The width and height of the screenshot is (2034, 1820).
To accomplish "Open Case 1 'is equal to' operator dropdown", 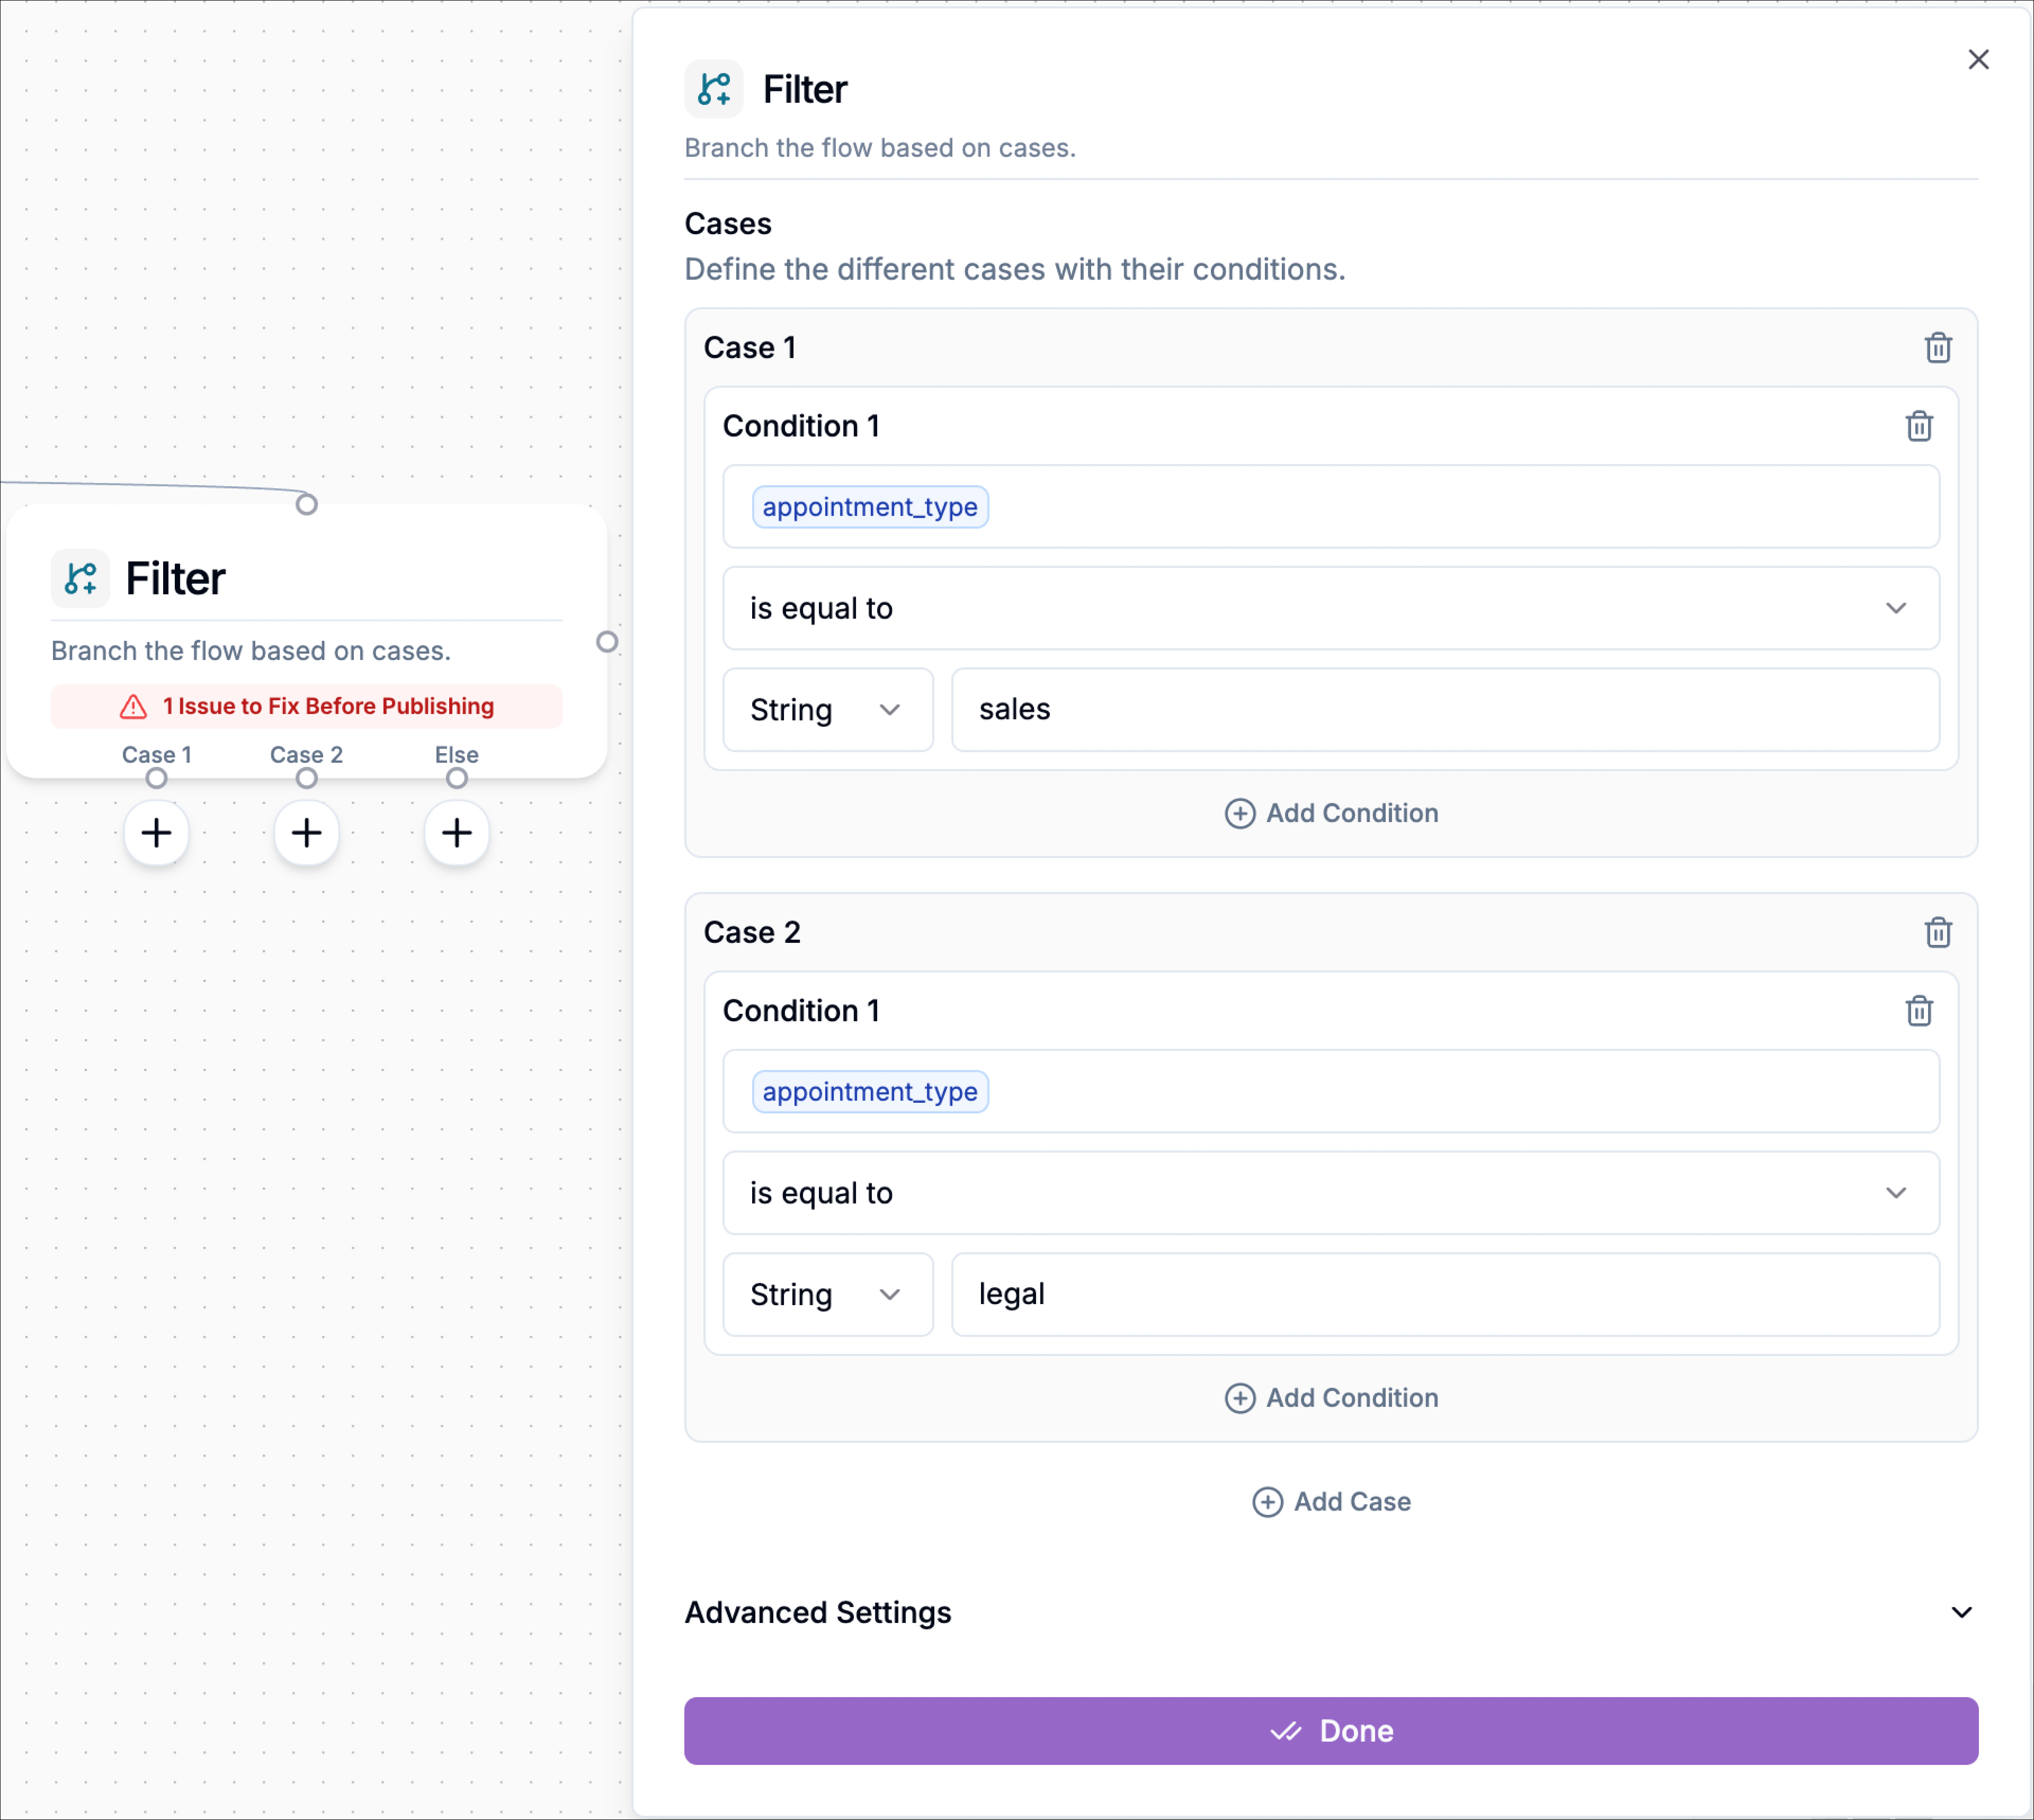I will click(1330, 608).
